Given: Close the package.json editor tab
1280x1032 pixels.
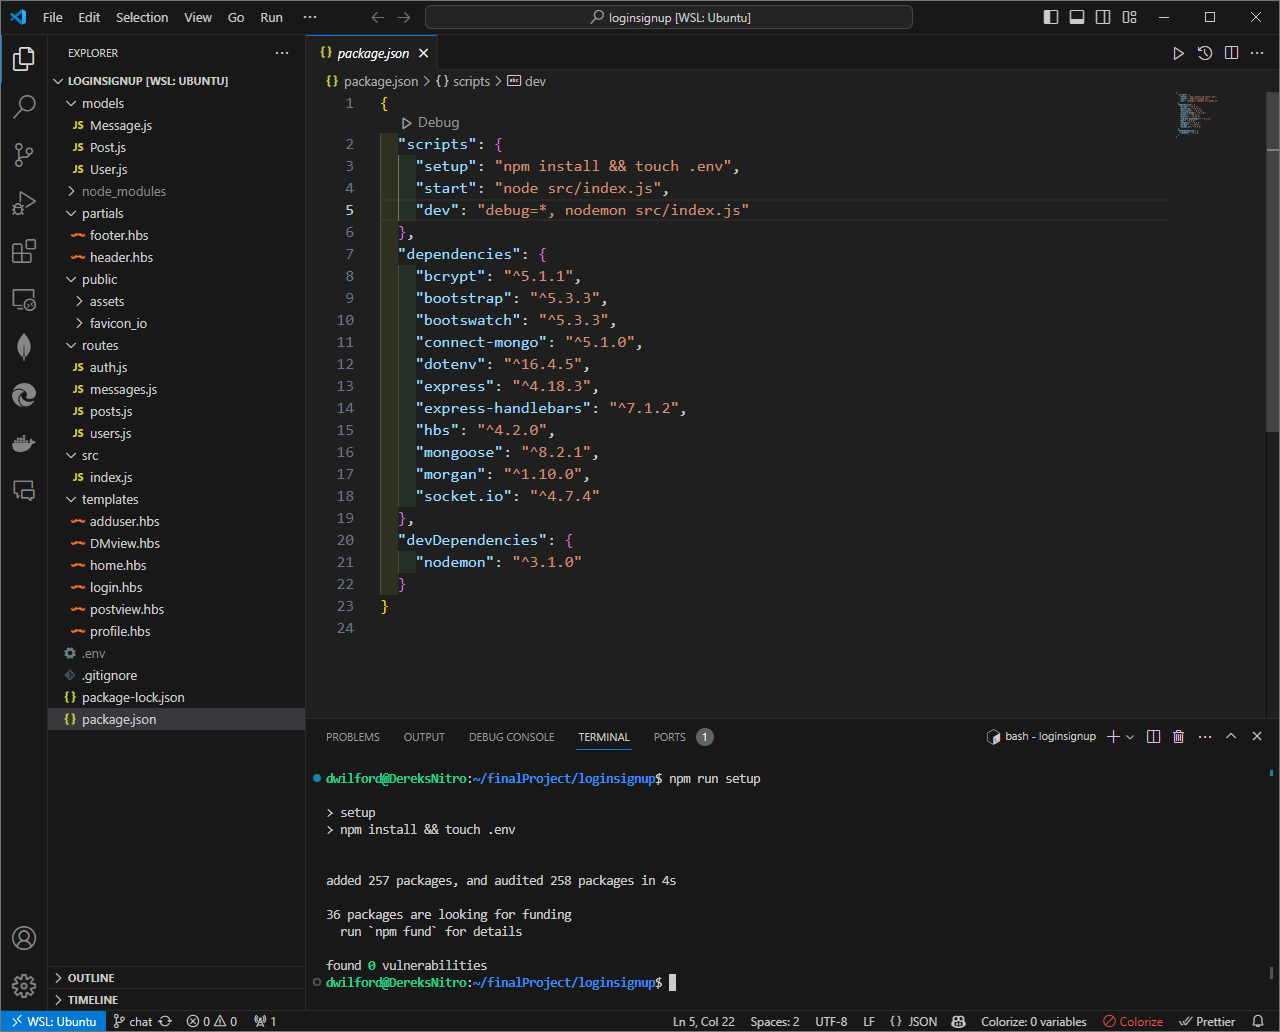Looking at the screenshot, I should pyautogui.click(x=424, y=53).
